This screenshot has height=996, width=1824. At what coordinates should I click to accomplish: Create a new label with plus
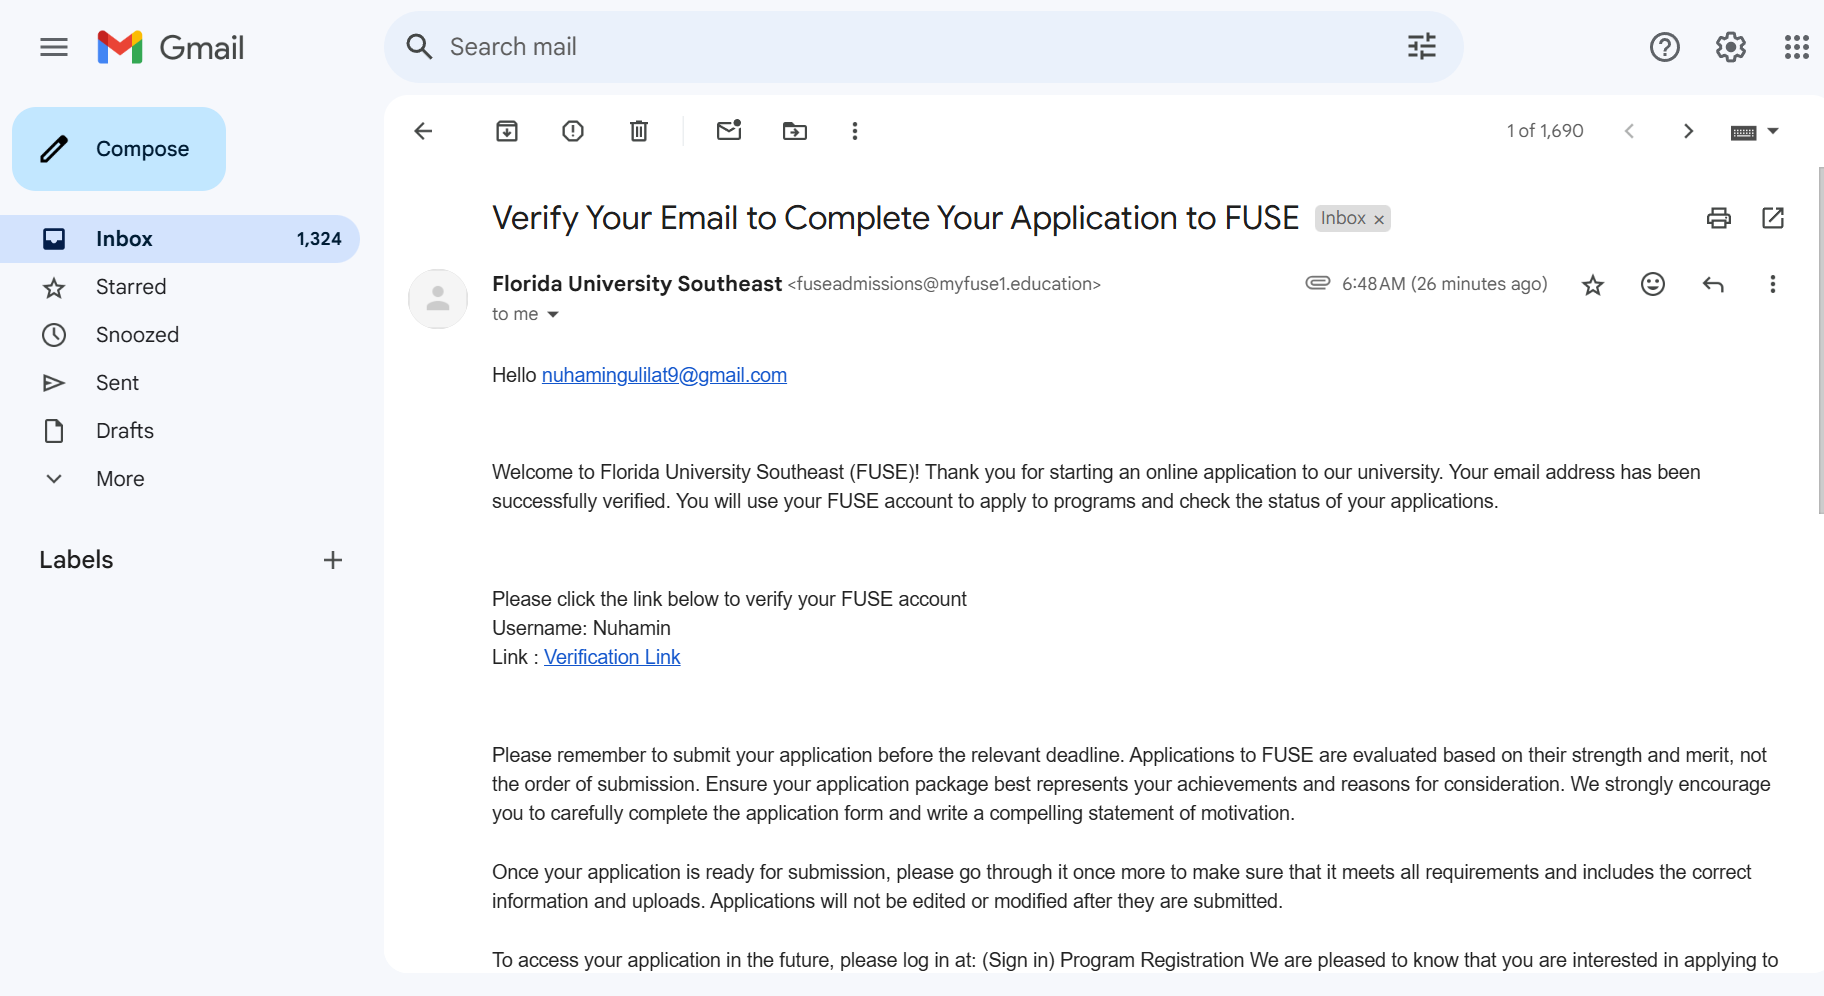pyautogui.click(x=333, y=560)
